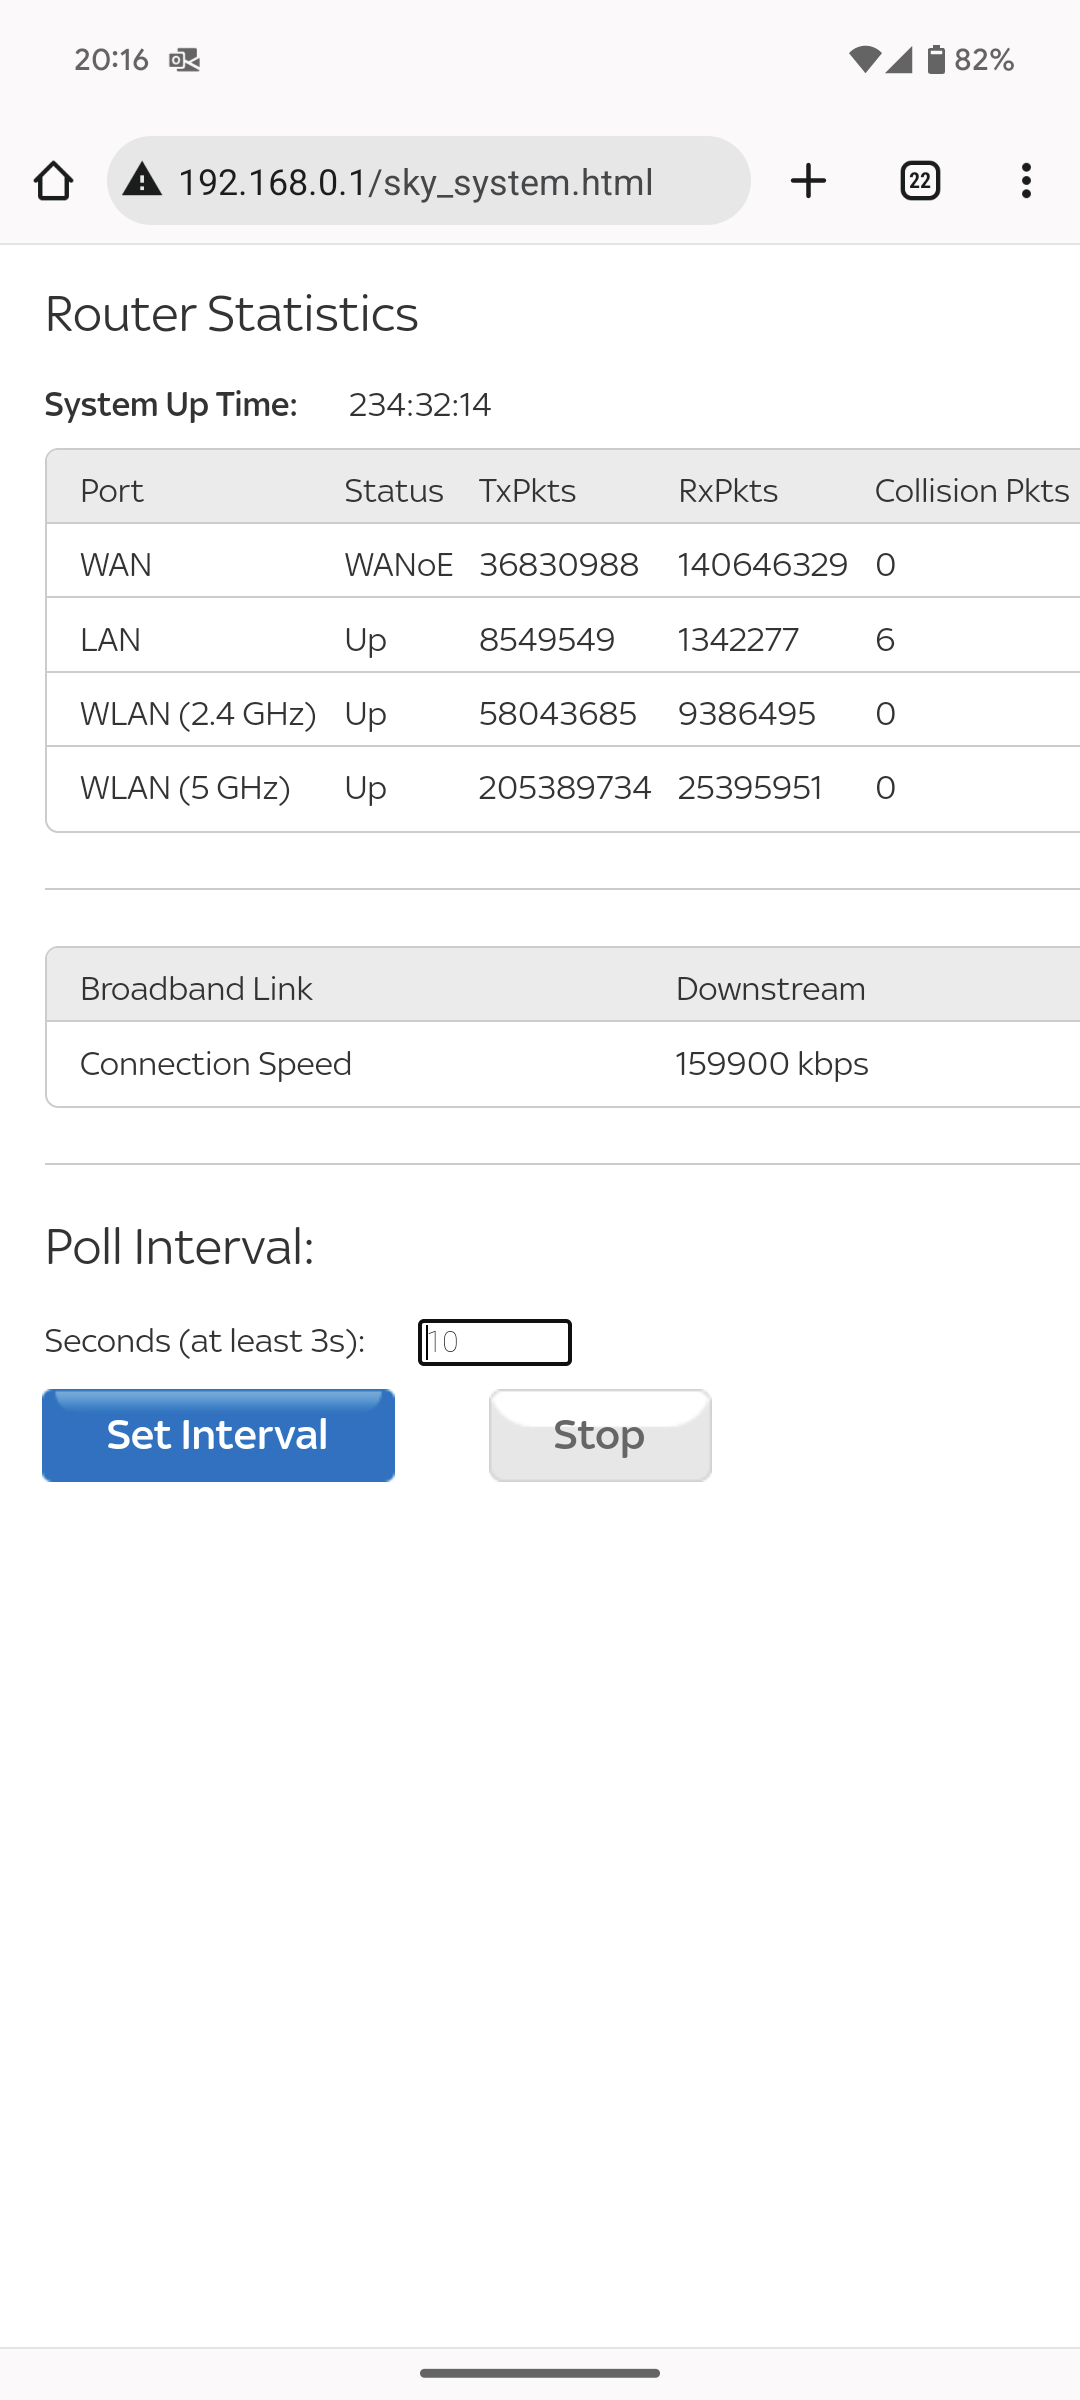This screenshot has height=2400, width=1080.
Task: Tap the screen cast icon beside clock
Action: [184, 60]
